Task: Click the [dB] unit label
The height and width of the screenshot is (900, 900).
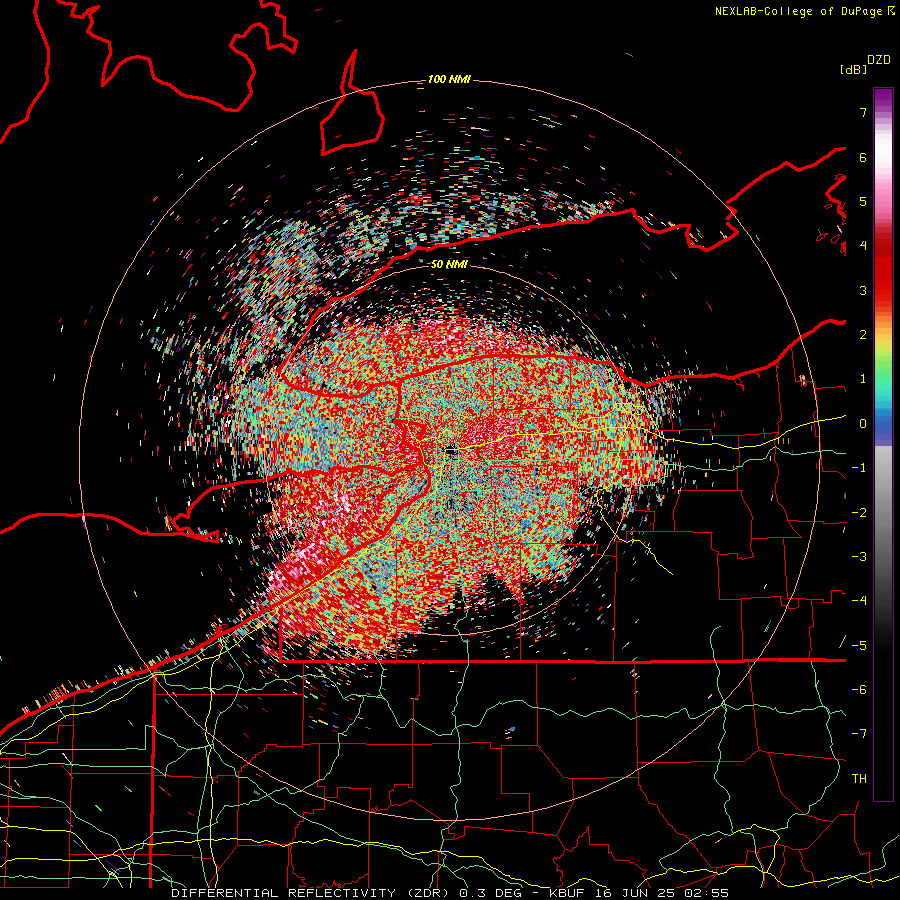Action: (x=853, y=69)
